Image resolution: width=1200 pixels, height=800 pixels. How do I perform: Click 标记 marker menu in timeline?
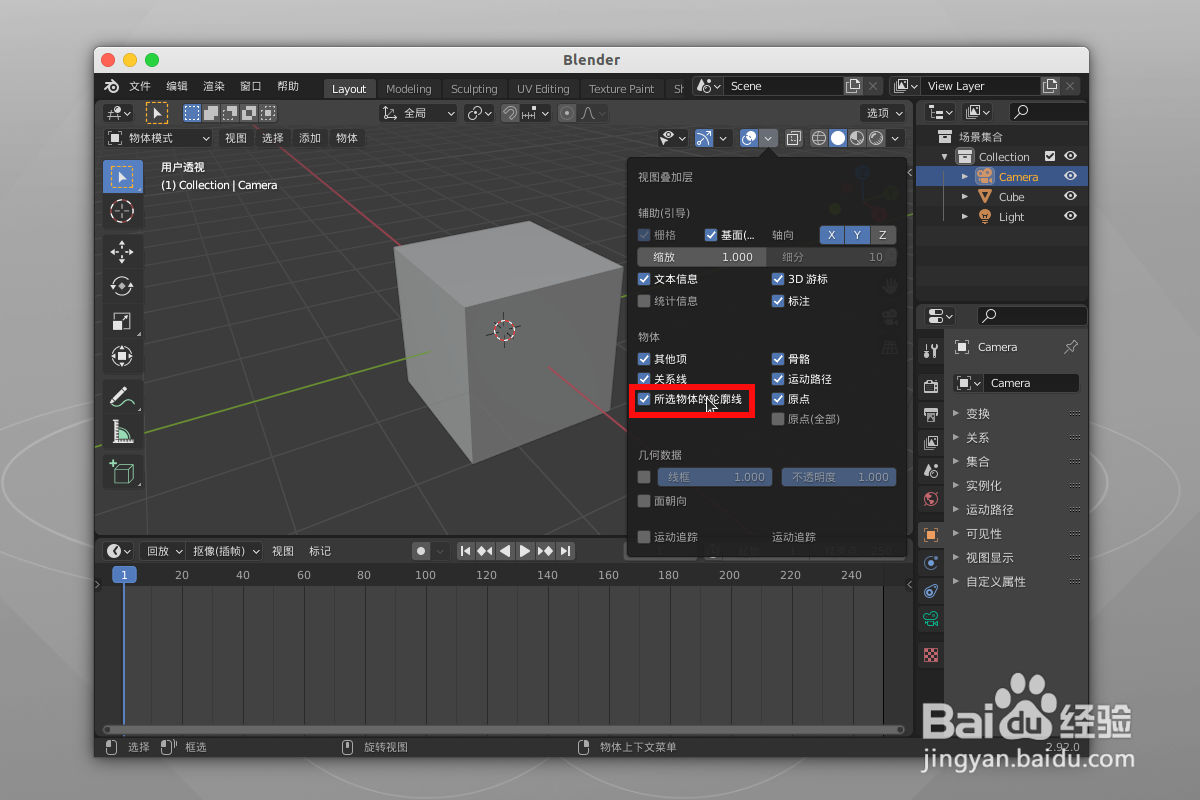point(320,551)
